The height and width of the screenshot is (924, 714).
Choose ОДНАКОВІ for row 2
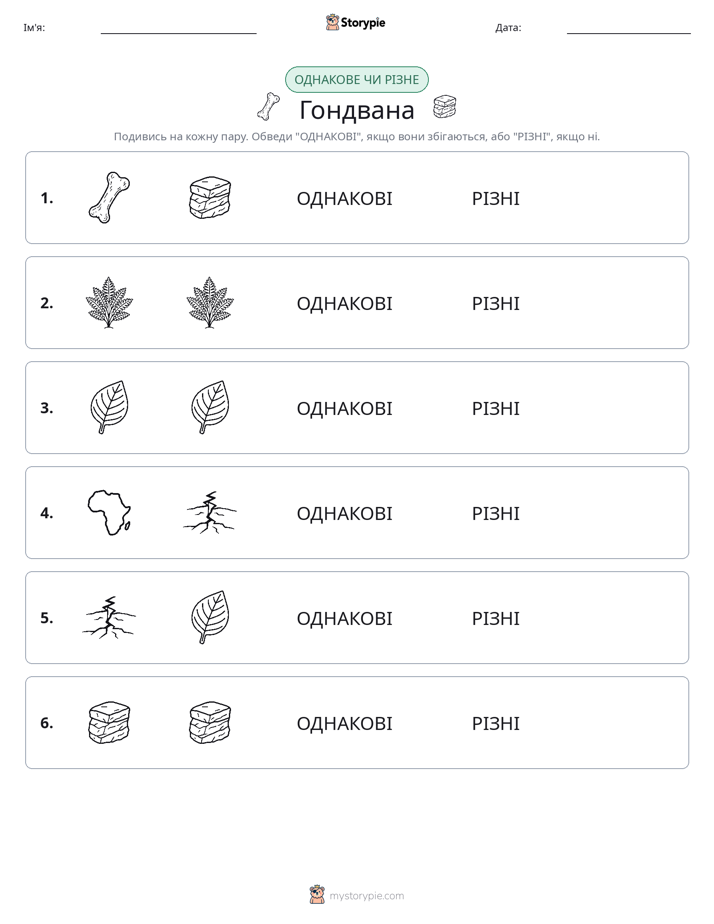[x=344, y=303]
